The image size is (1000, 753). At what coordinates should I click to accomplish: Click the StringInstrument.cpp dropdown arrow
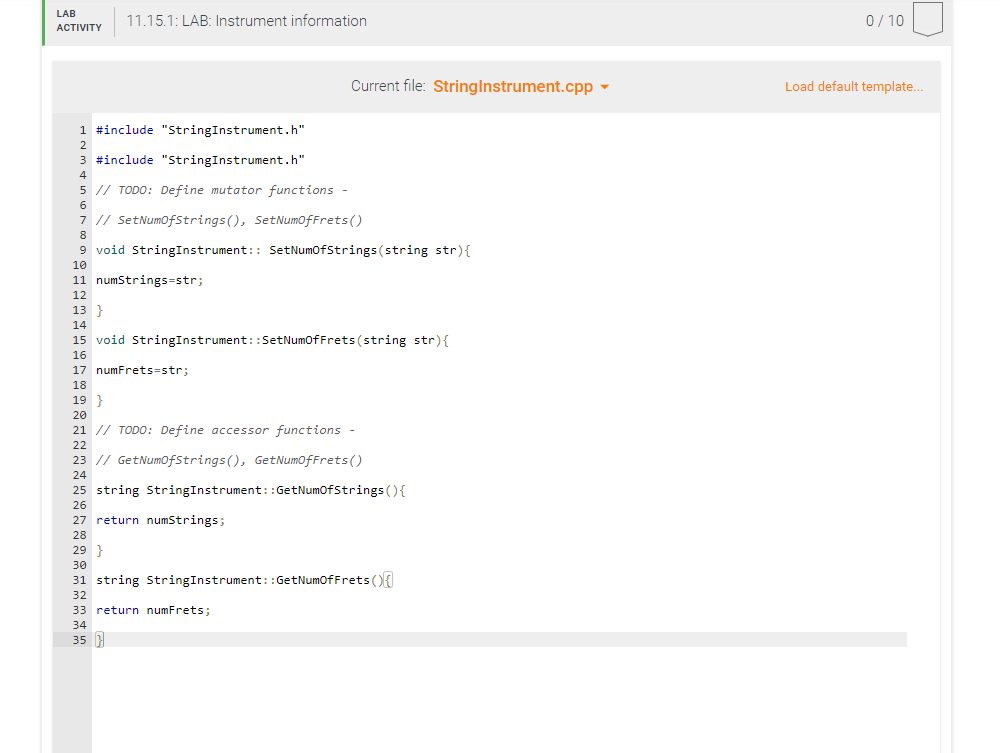[604, 86]
